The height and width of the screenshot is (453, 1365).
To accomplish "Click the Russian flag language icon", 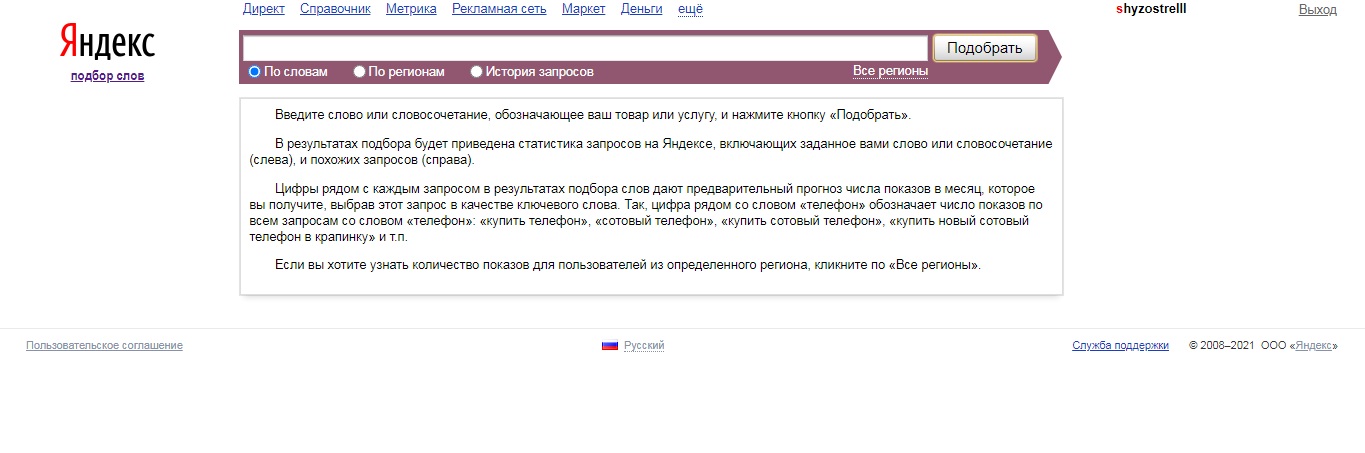I will point(610,346).
